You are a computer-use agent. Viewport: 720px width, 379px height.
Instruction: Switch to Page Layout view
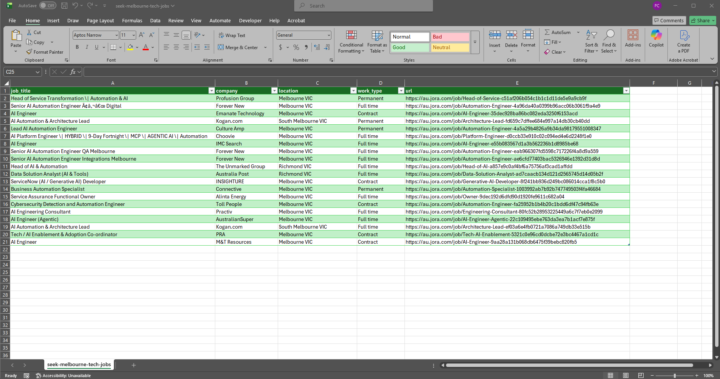pyautogui.click(x=625, y=375)
